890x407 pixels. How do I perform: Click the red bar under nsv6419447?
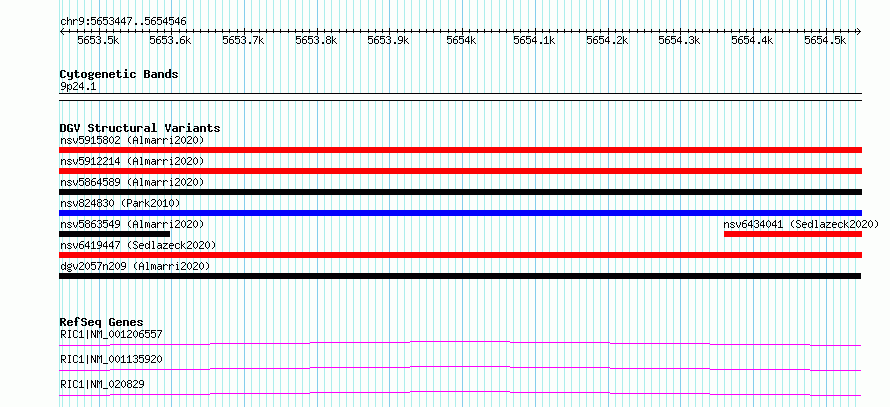460,255
